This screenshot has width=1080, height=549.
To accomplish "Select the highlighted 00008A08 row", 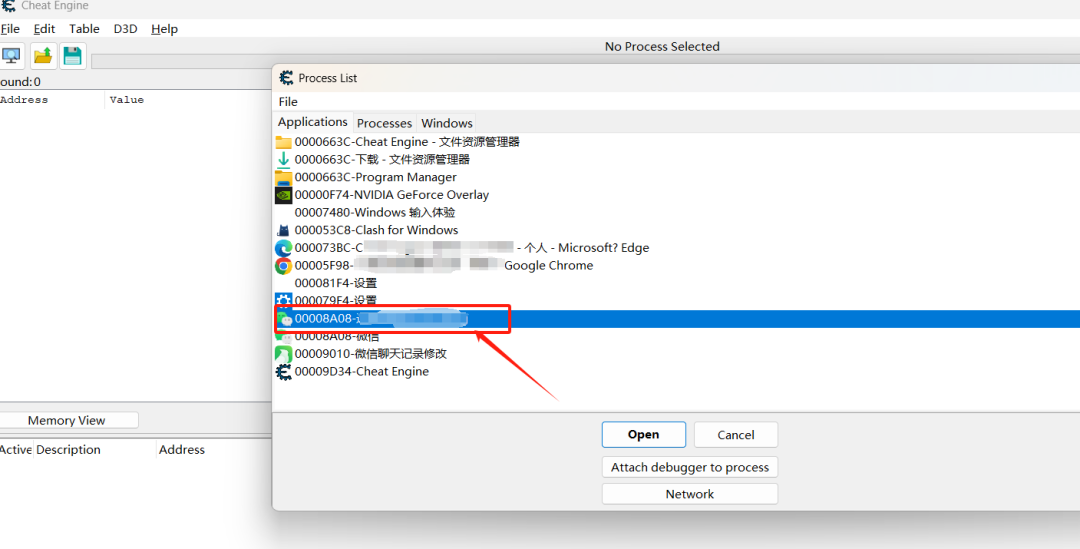I will tap(676, 319).
